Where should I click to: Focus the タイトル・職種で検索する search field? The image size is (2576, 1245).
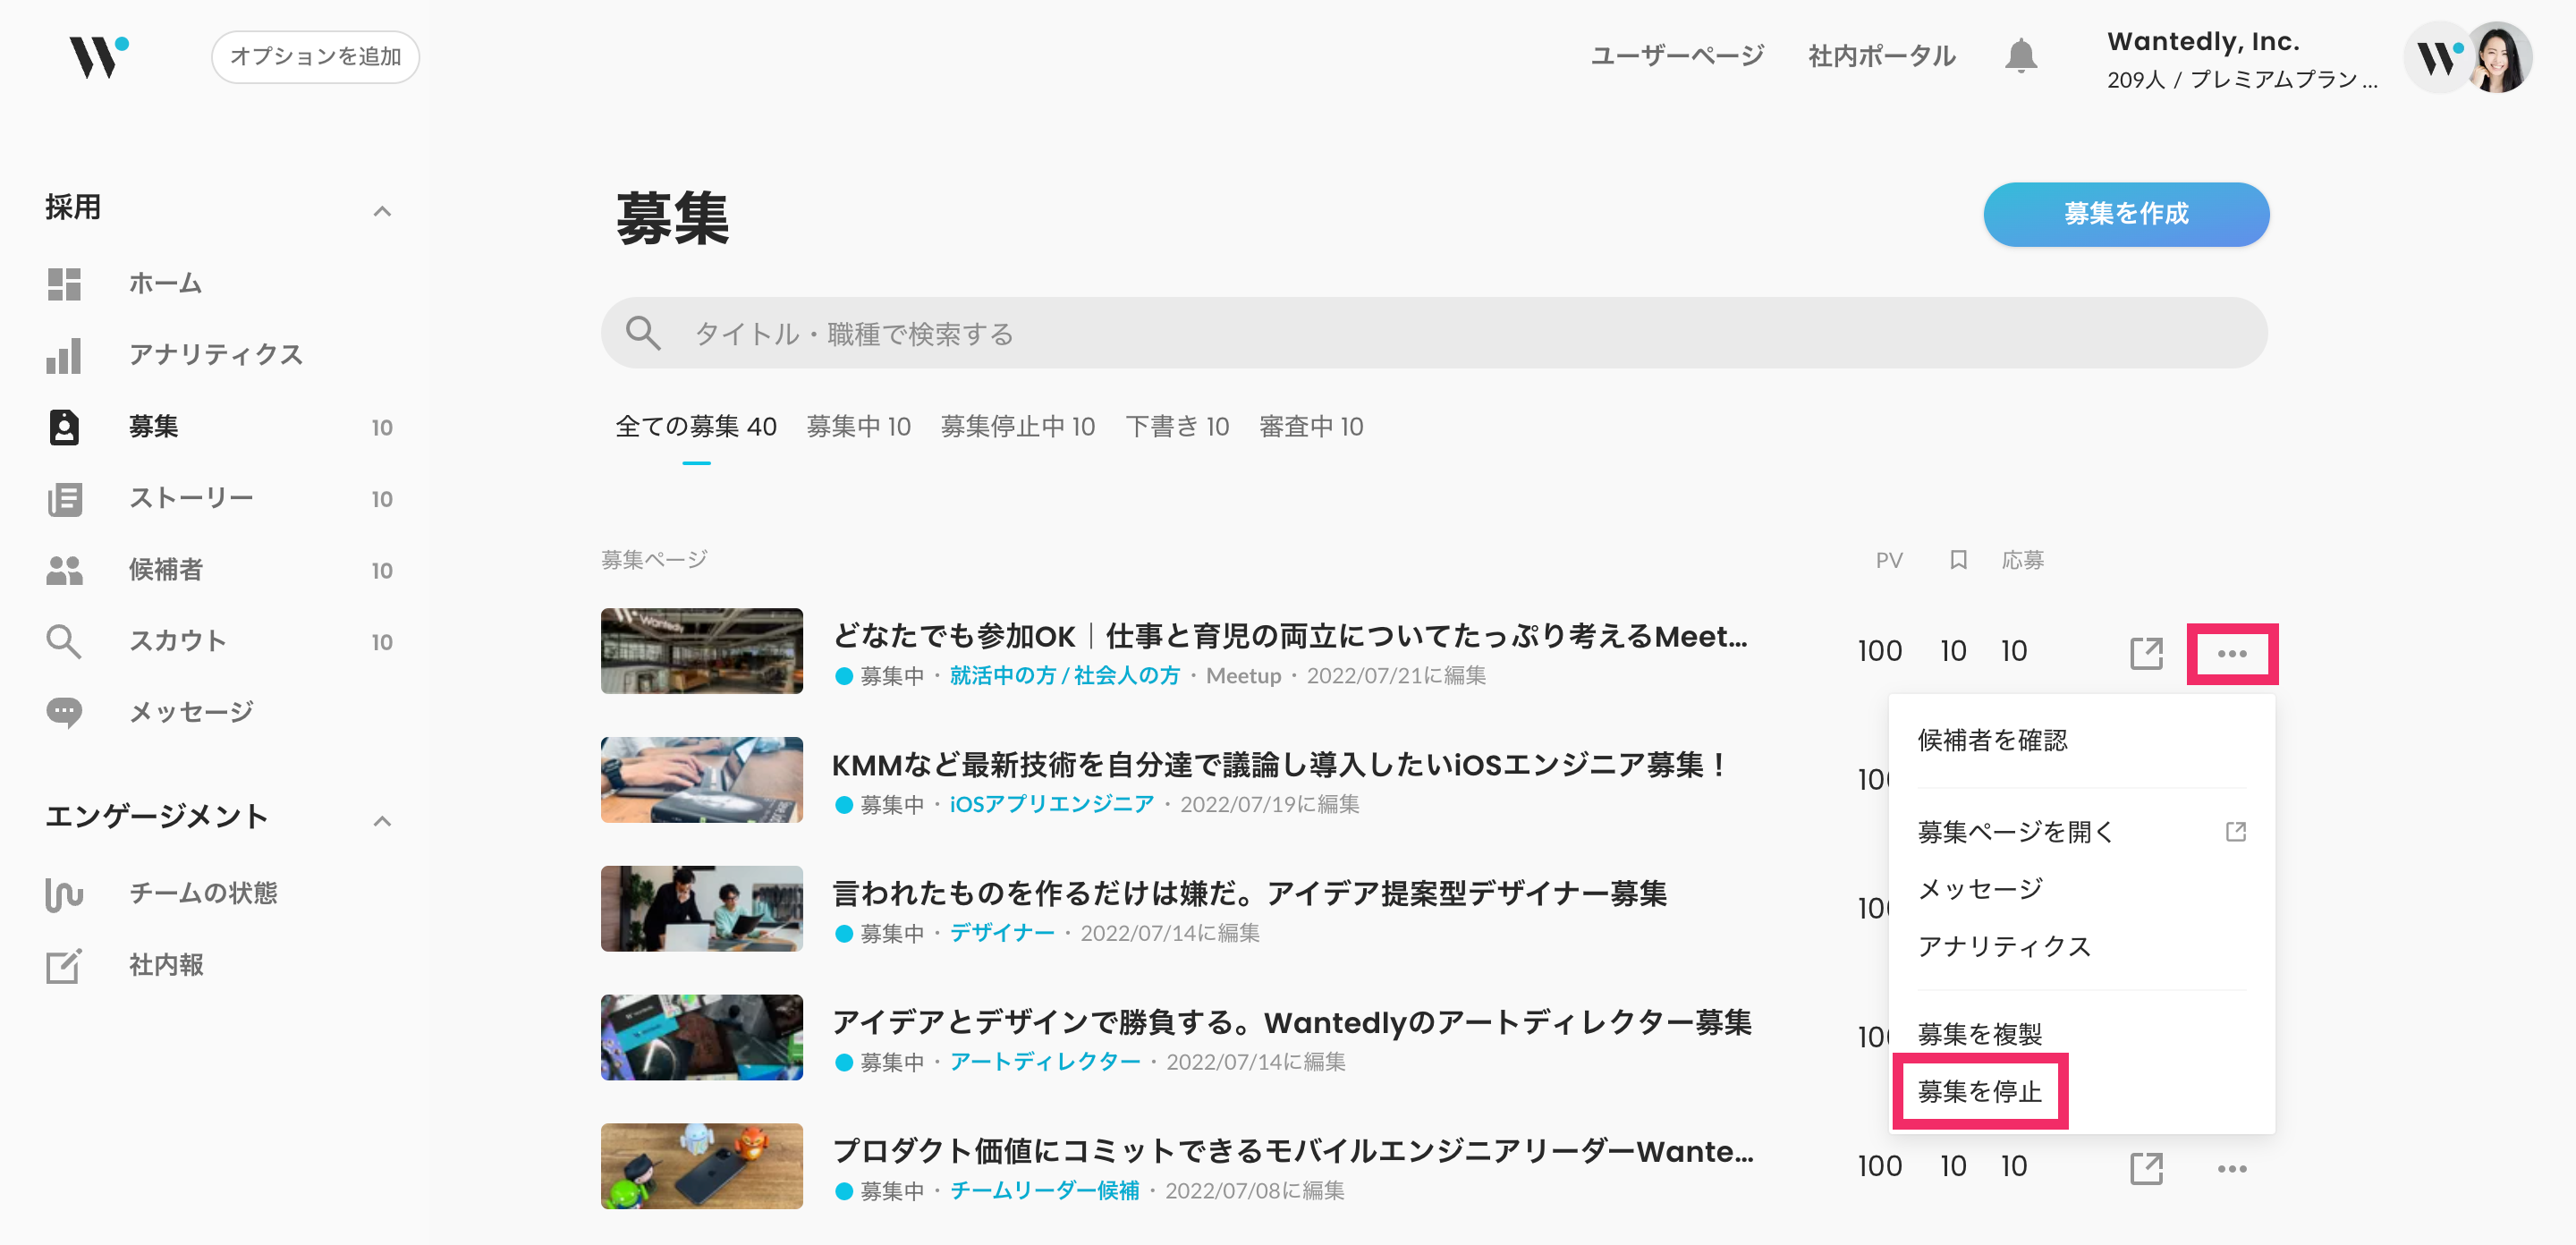pos(1433,333)
